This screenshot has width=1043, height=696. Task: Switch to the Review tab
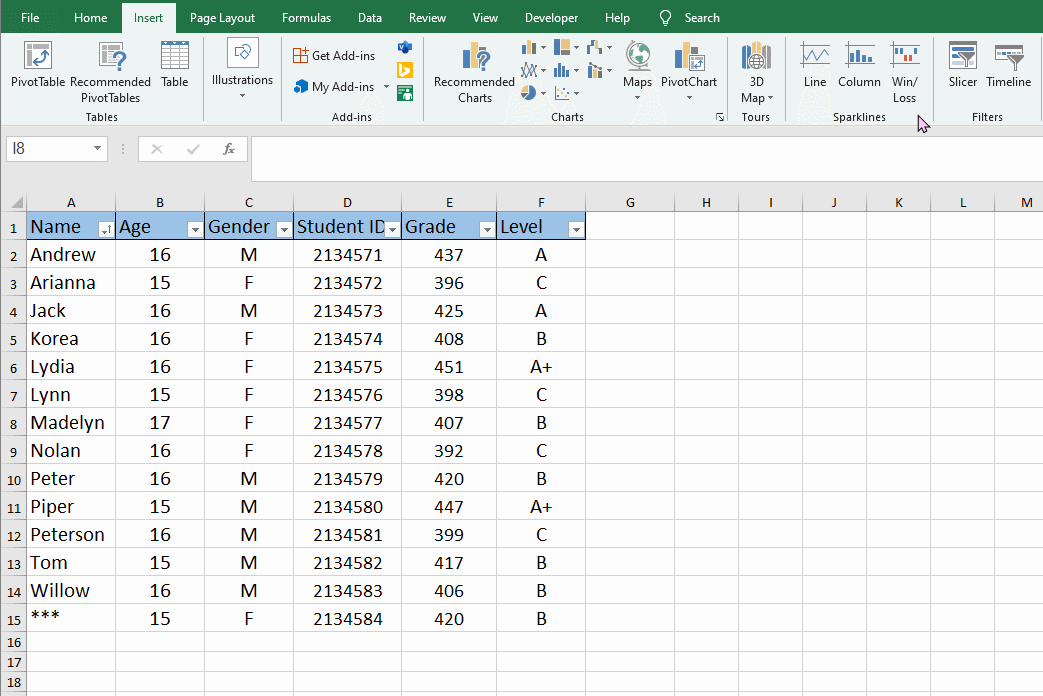tap(427, 18)
